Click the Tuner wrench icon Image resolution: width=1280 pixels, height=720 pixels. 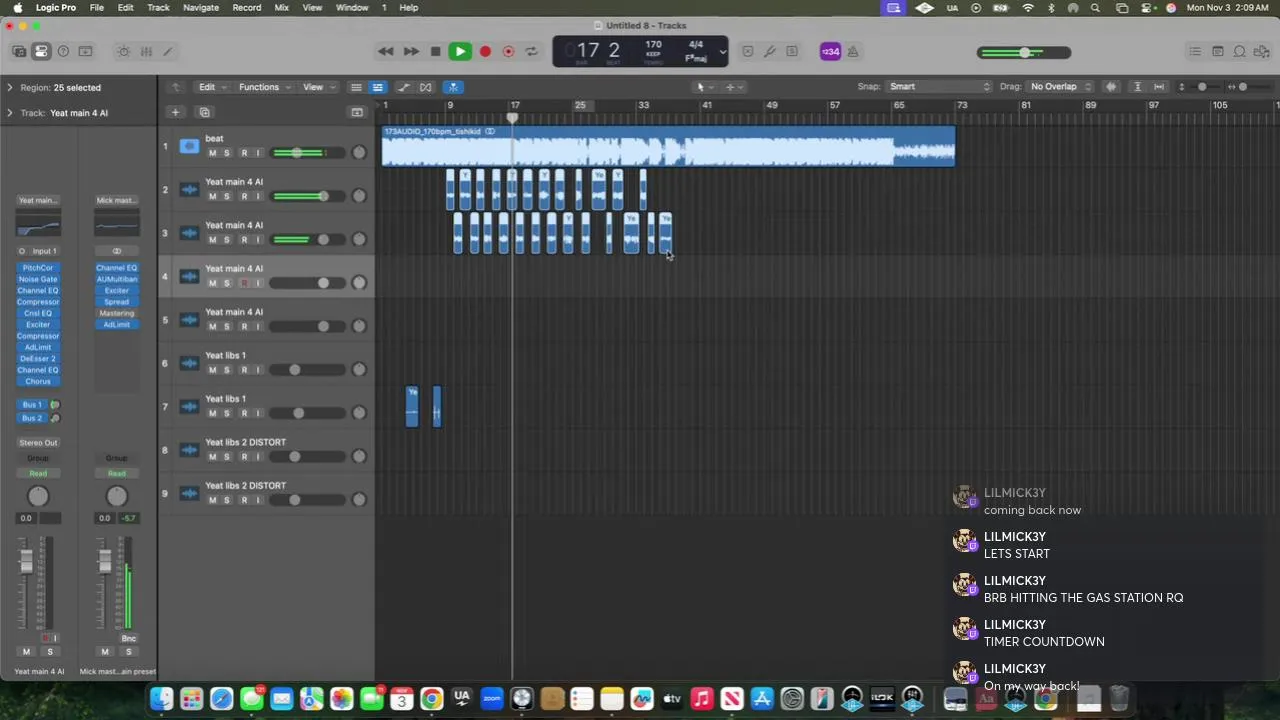[769, 51]
